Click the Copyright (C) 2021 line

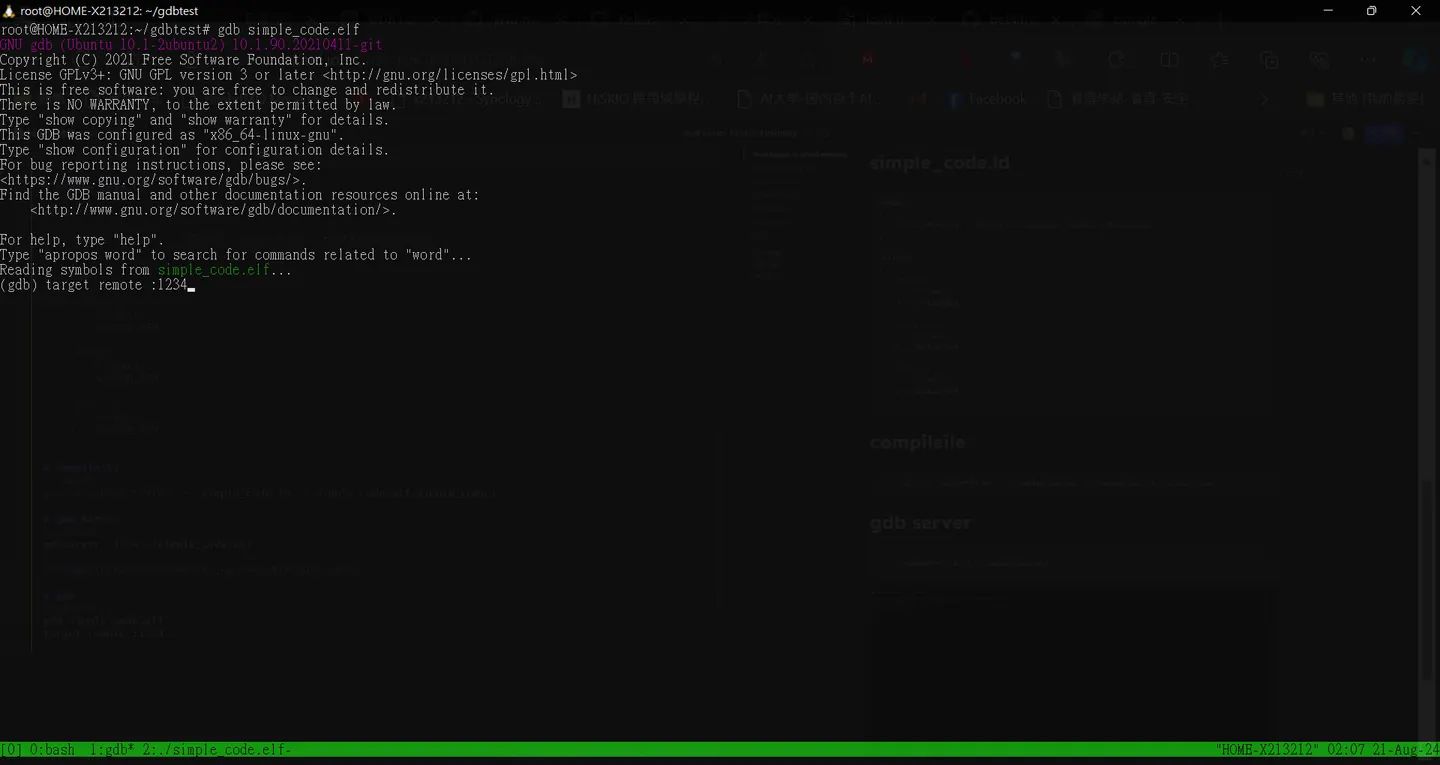click(x=184, y=60)
